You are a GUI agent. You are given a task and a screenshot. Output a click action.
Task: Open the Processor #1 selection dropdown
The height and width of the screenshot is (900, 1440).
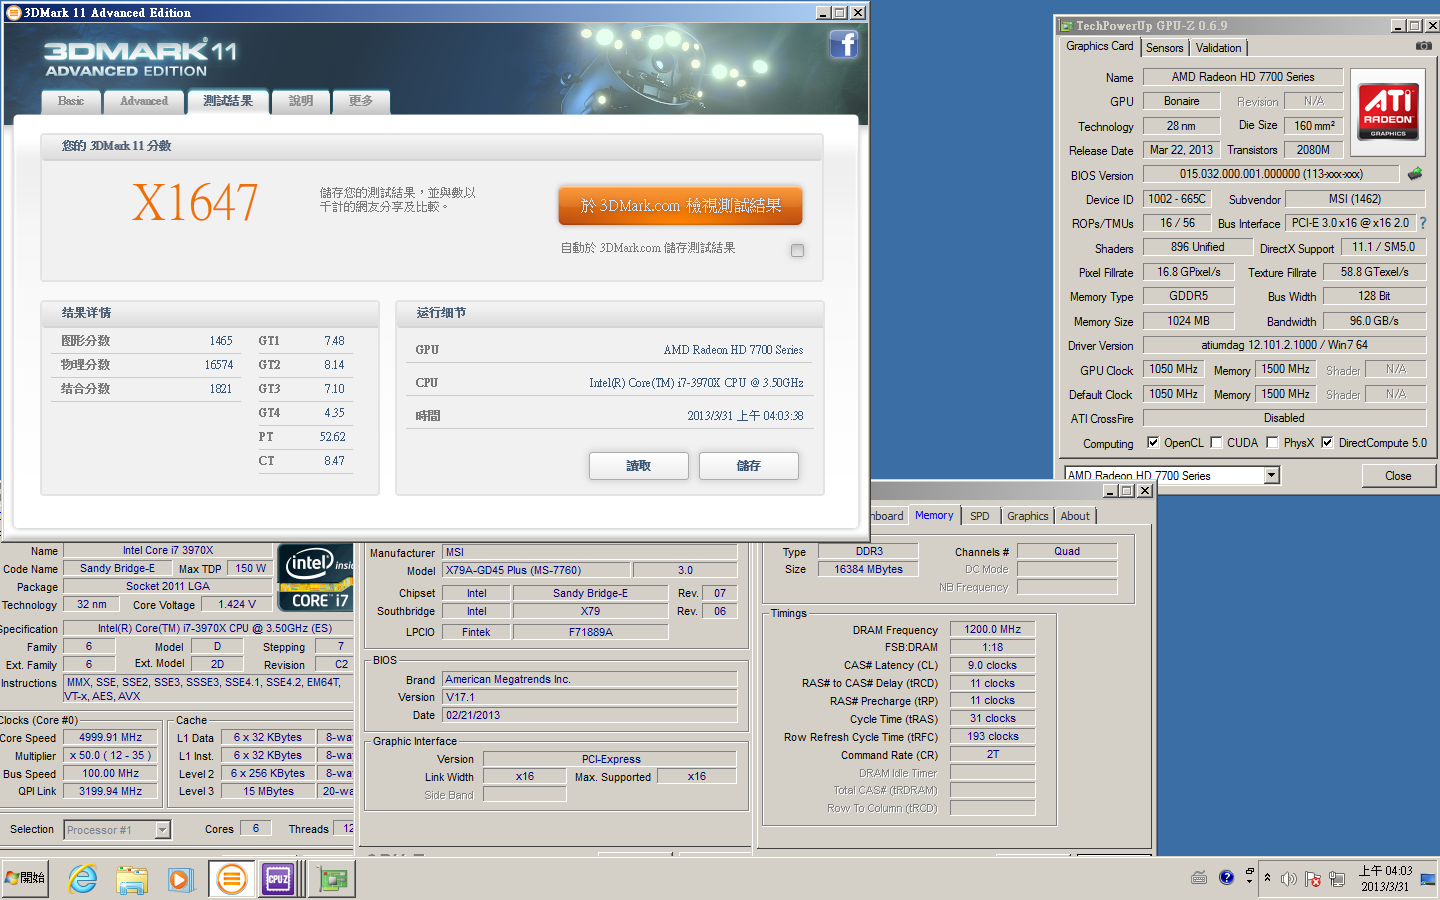pyautogui.click(x=162, y=829)
